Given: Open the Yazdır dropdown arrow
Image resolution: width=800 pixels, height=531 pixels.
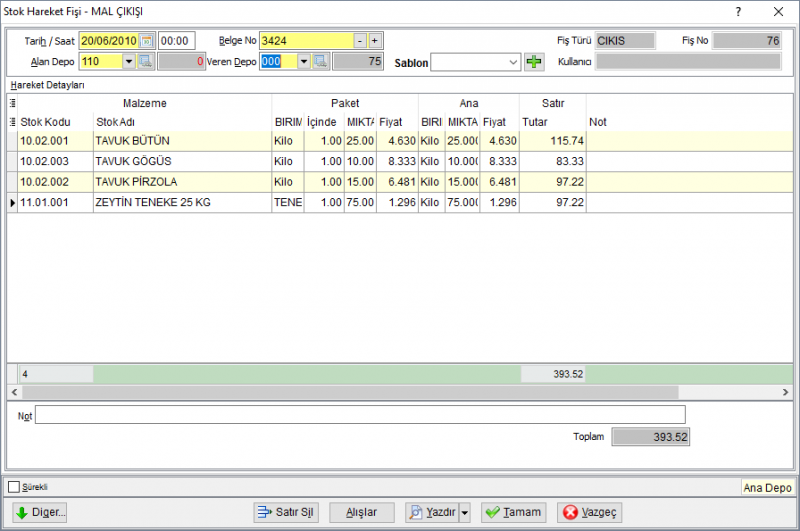Looking at the screenshot, I should pyautogui.click(x=465, y=512).
